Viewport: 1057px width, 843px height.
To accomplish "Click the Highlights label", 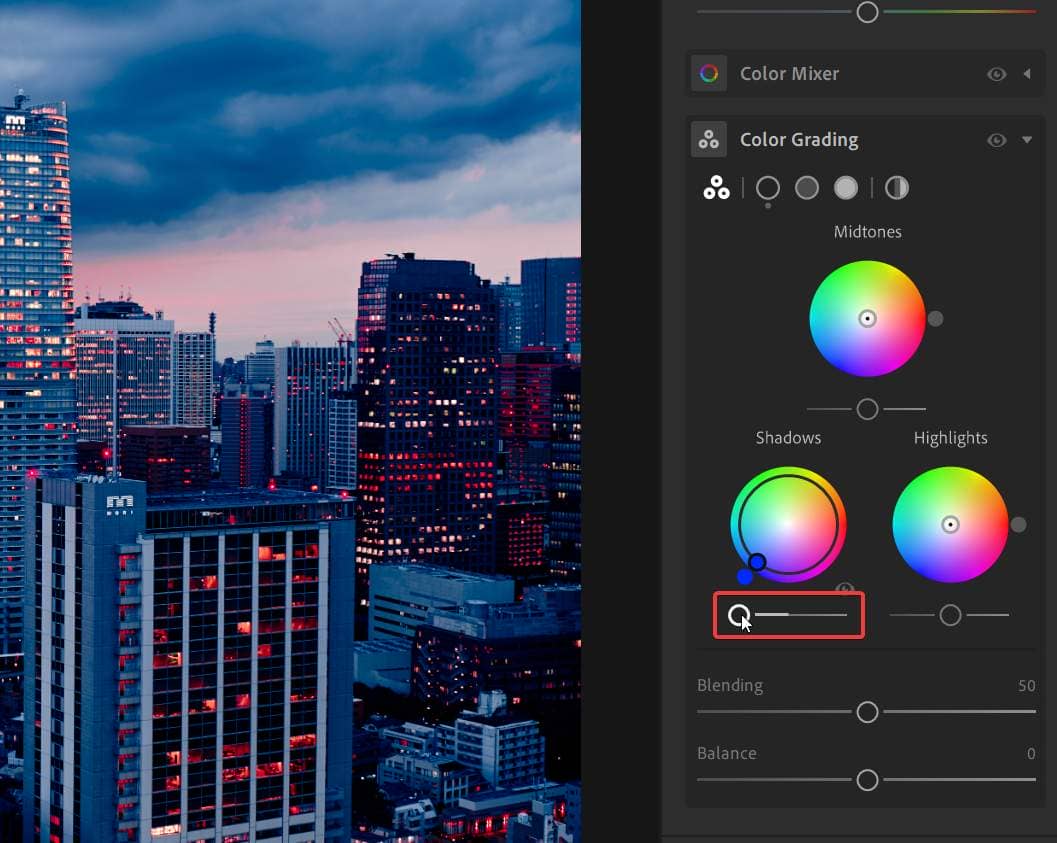I will pyautogui.click(x=950, y=438).
